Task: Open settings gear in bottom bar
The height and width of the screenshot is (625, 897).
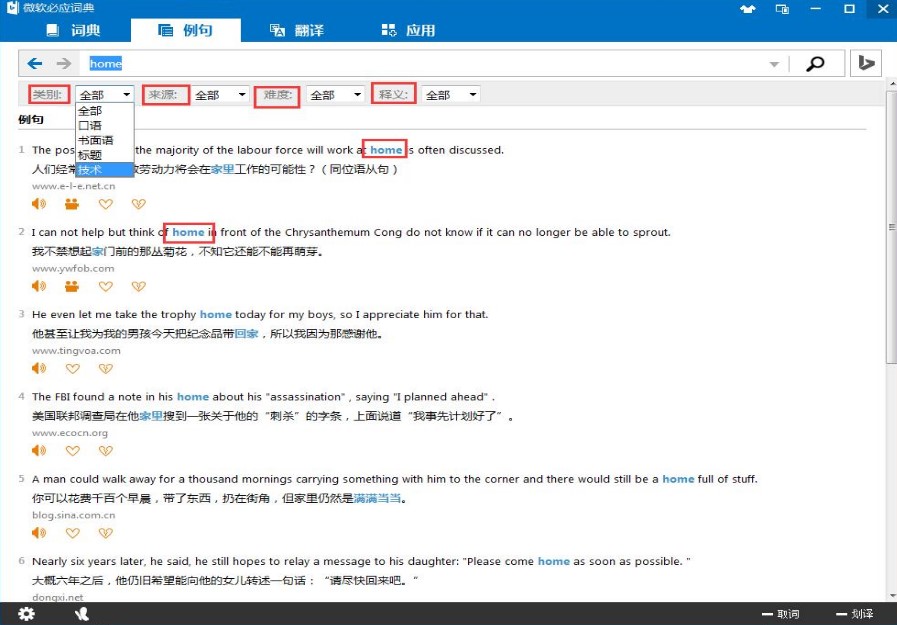Action: (x=27, y=613)
